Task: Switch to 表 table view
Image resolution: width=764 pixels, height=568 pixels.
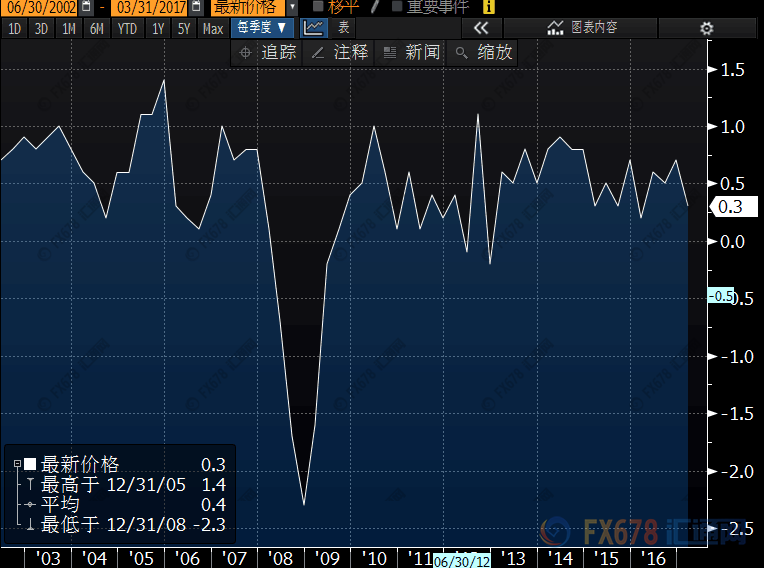Action: coord(344,28)
